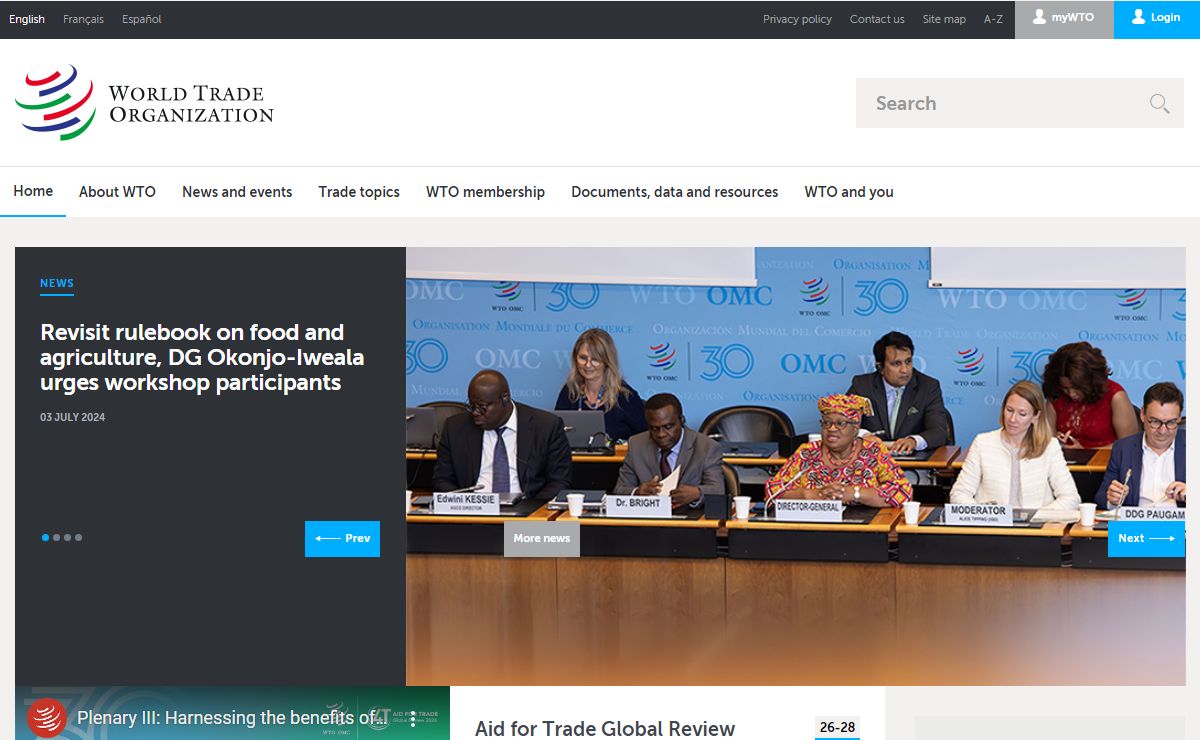This screenshot has width=1200, height=740.
Task: Open the Aid for Trade Global Review heading
Action: (605, 729)
